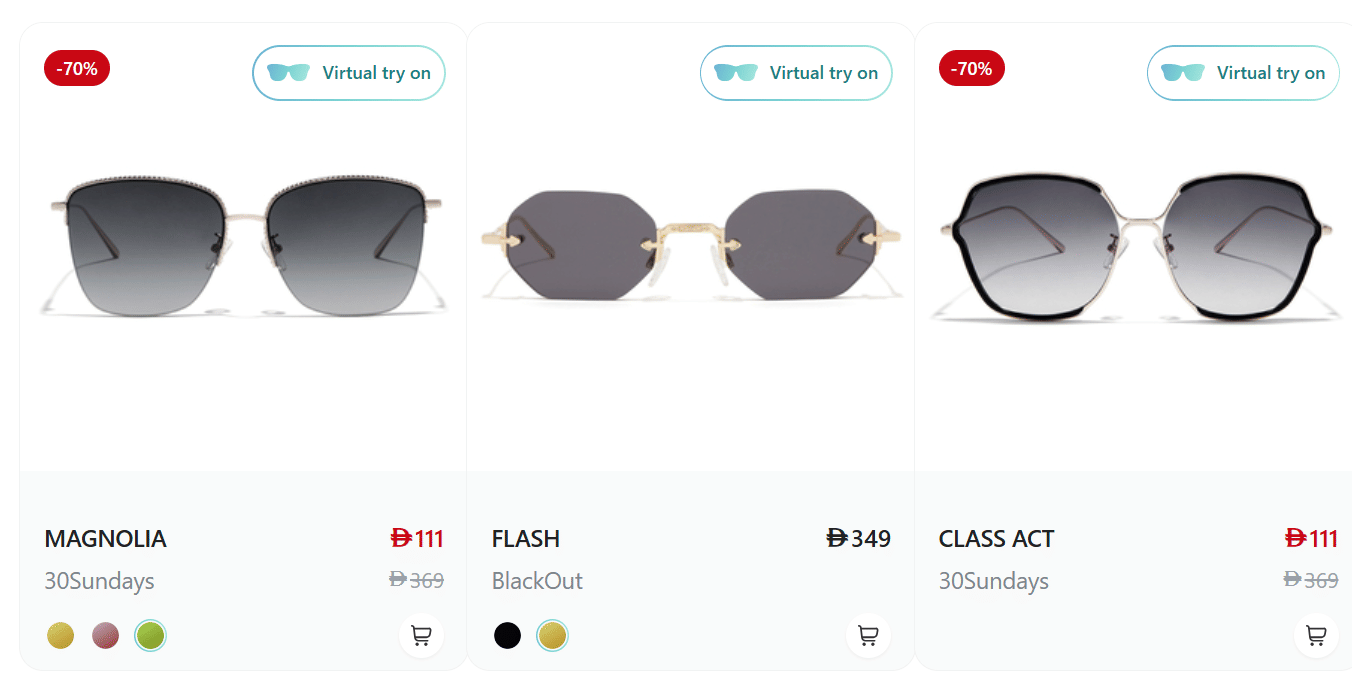1352x697 pixels.
Task: Click the -70% badge on MAGNOLIA
Action: pos(77,69)
